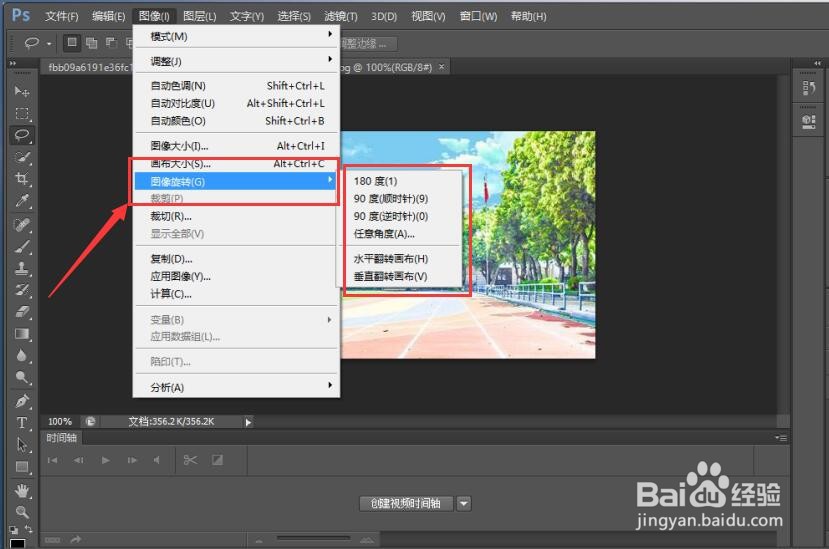Select the Hand tool

click(22, 491)
